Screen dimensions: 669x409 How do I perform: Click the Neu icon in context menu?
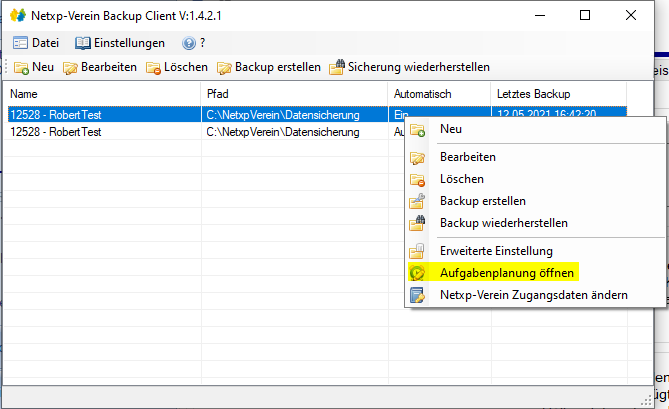[x=417, y=130]
